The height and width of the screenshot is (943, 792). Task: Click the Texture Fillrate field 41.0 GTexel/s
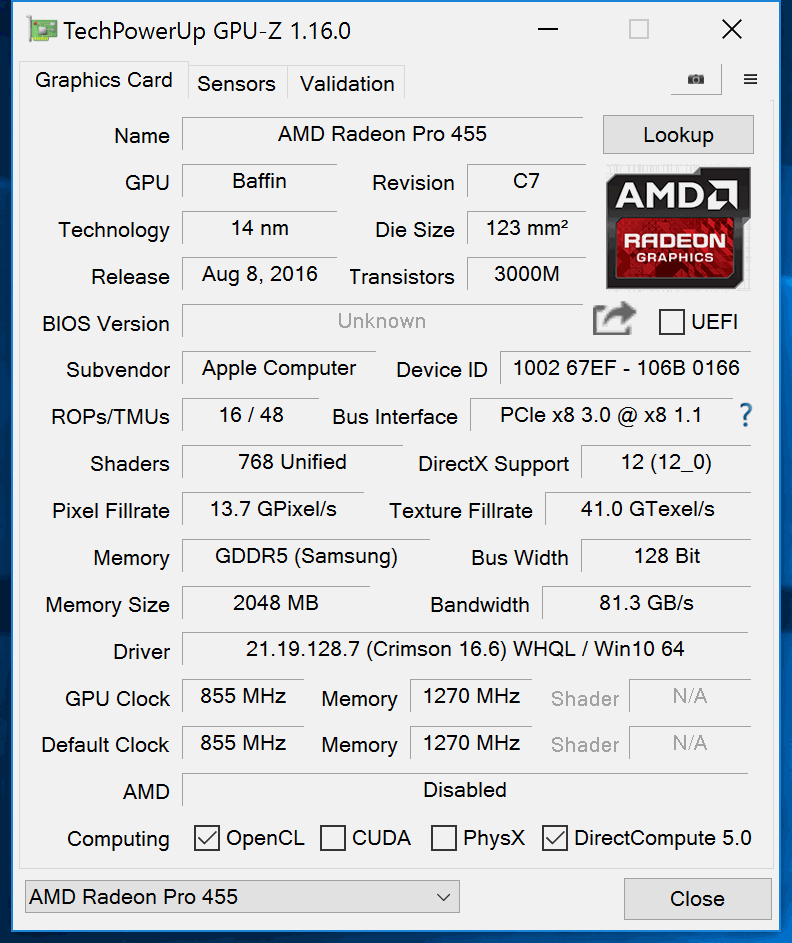(x=648, y=508)
